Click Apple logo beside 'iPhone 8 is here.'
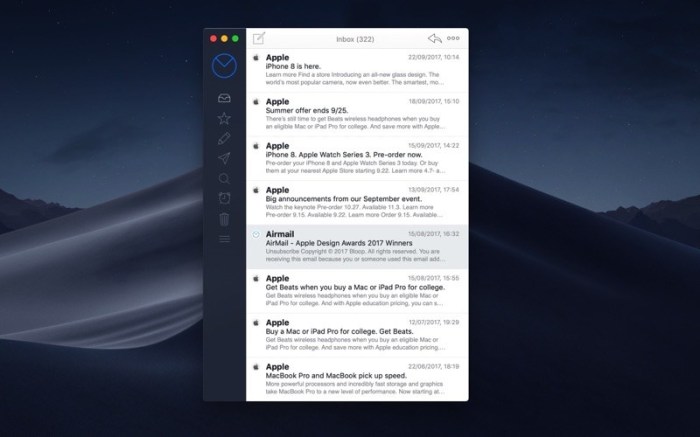The image size is (700, 437). (256, 57)
